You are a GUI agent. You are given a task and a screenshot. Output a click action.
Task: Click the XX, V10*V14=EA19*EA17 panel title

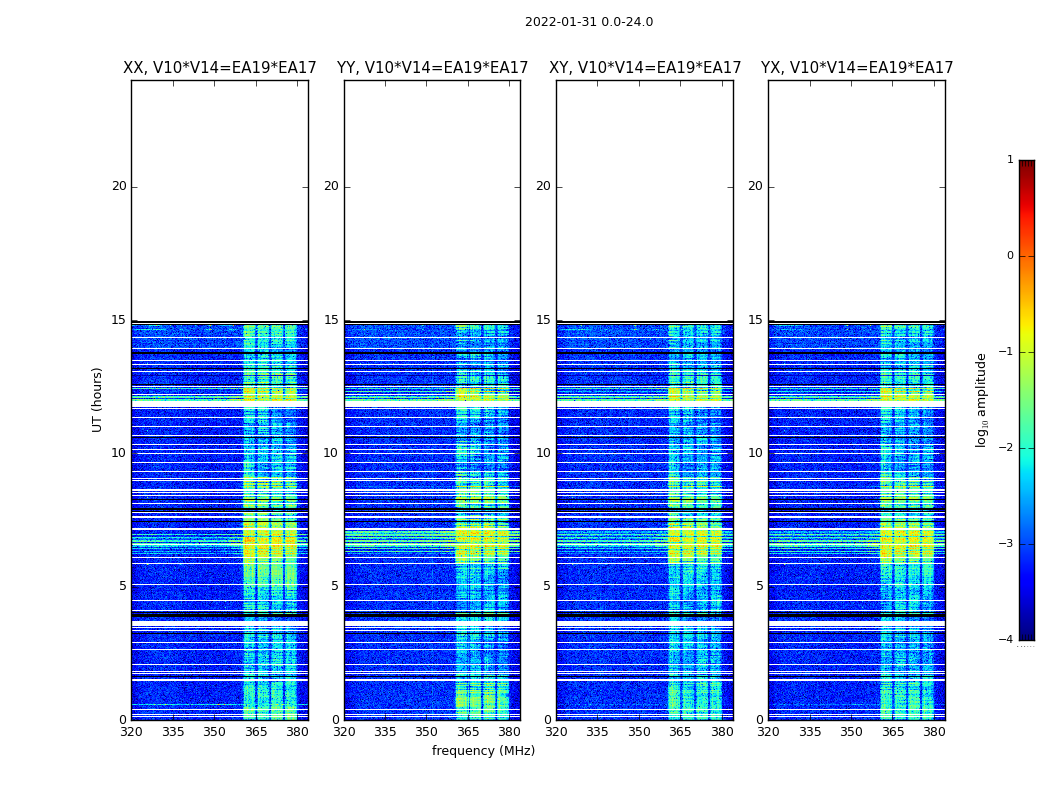pos(220,68)
